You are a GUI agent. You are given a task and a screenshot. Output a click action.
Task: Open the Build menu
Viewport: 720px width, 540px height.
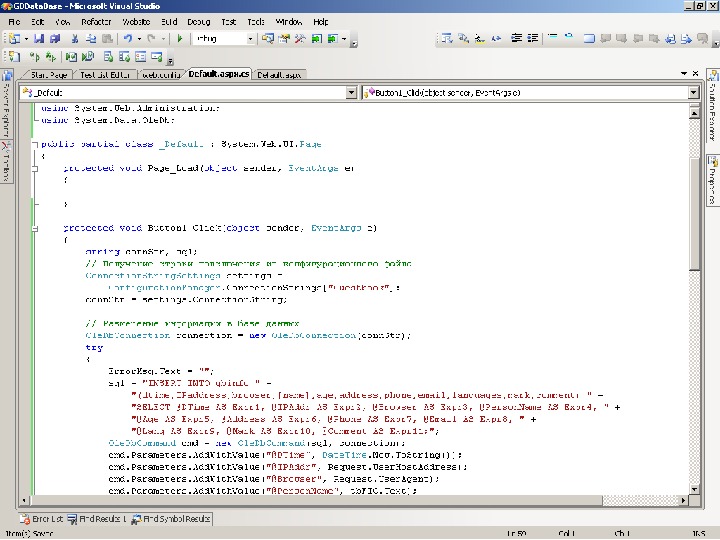169,21
